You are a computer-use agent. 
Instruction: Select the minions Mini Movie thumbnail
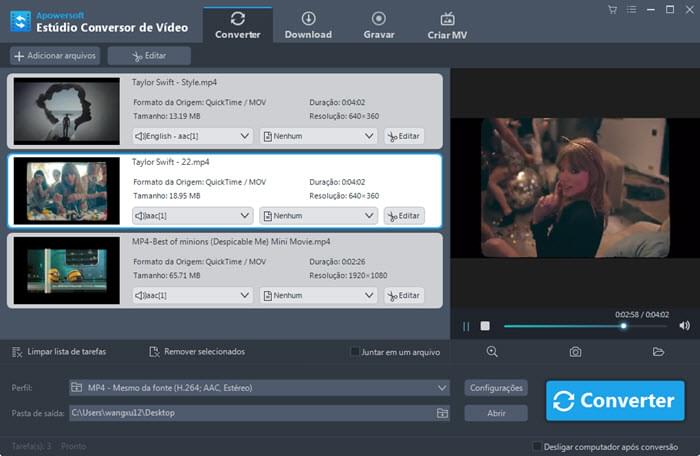pyautogui.click(x=67, y=271)
